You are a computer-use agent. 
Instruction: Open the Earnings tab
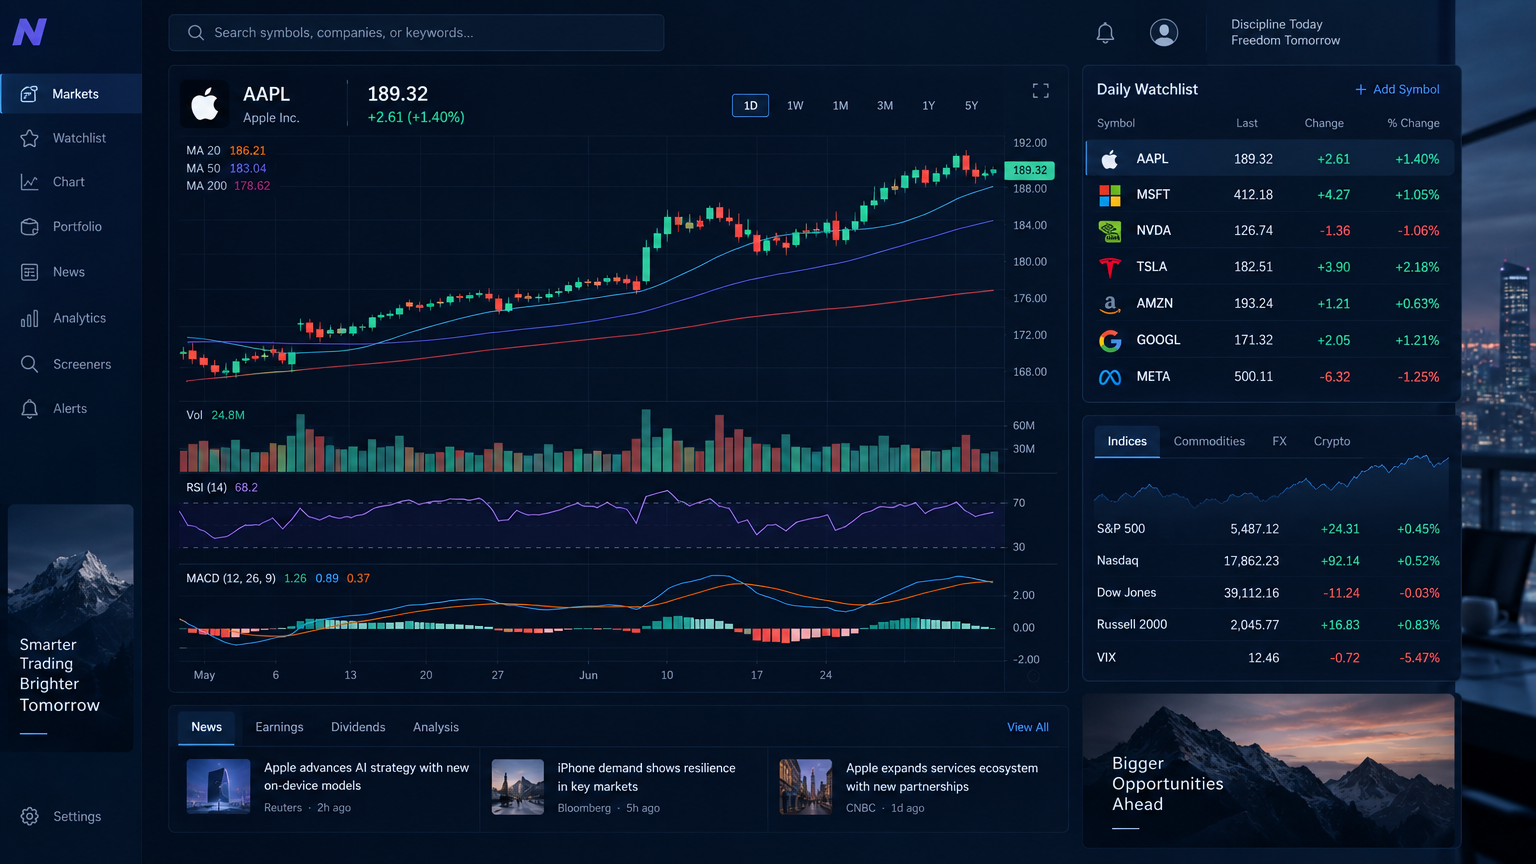(x=279, y=727)
